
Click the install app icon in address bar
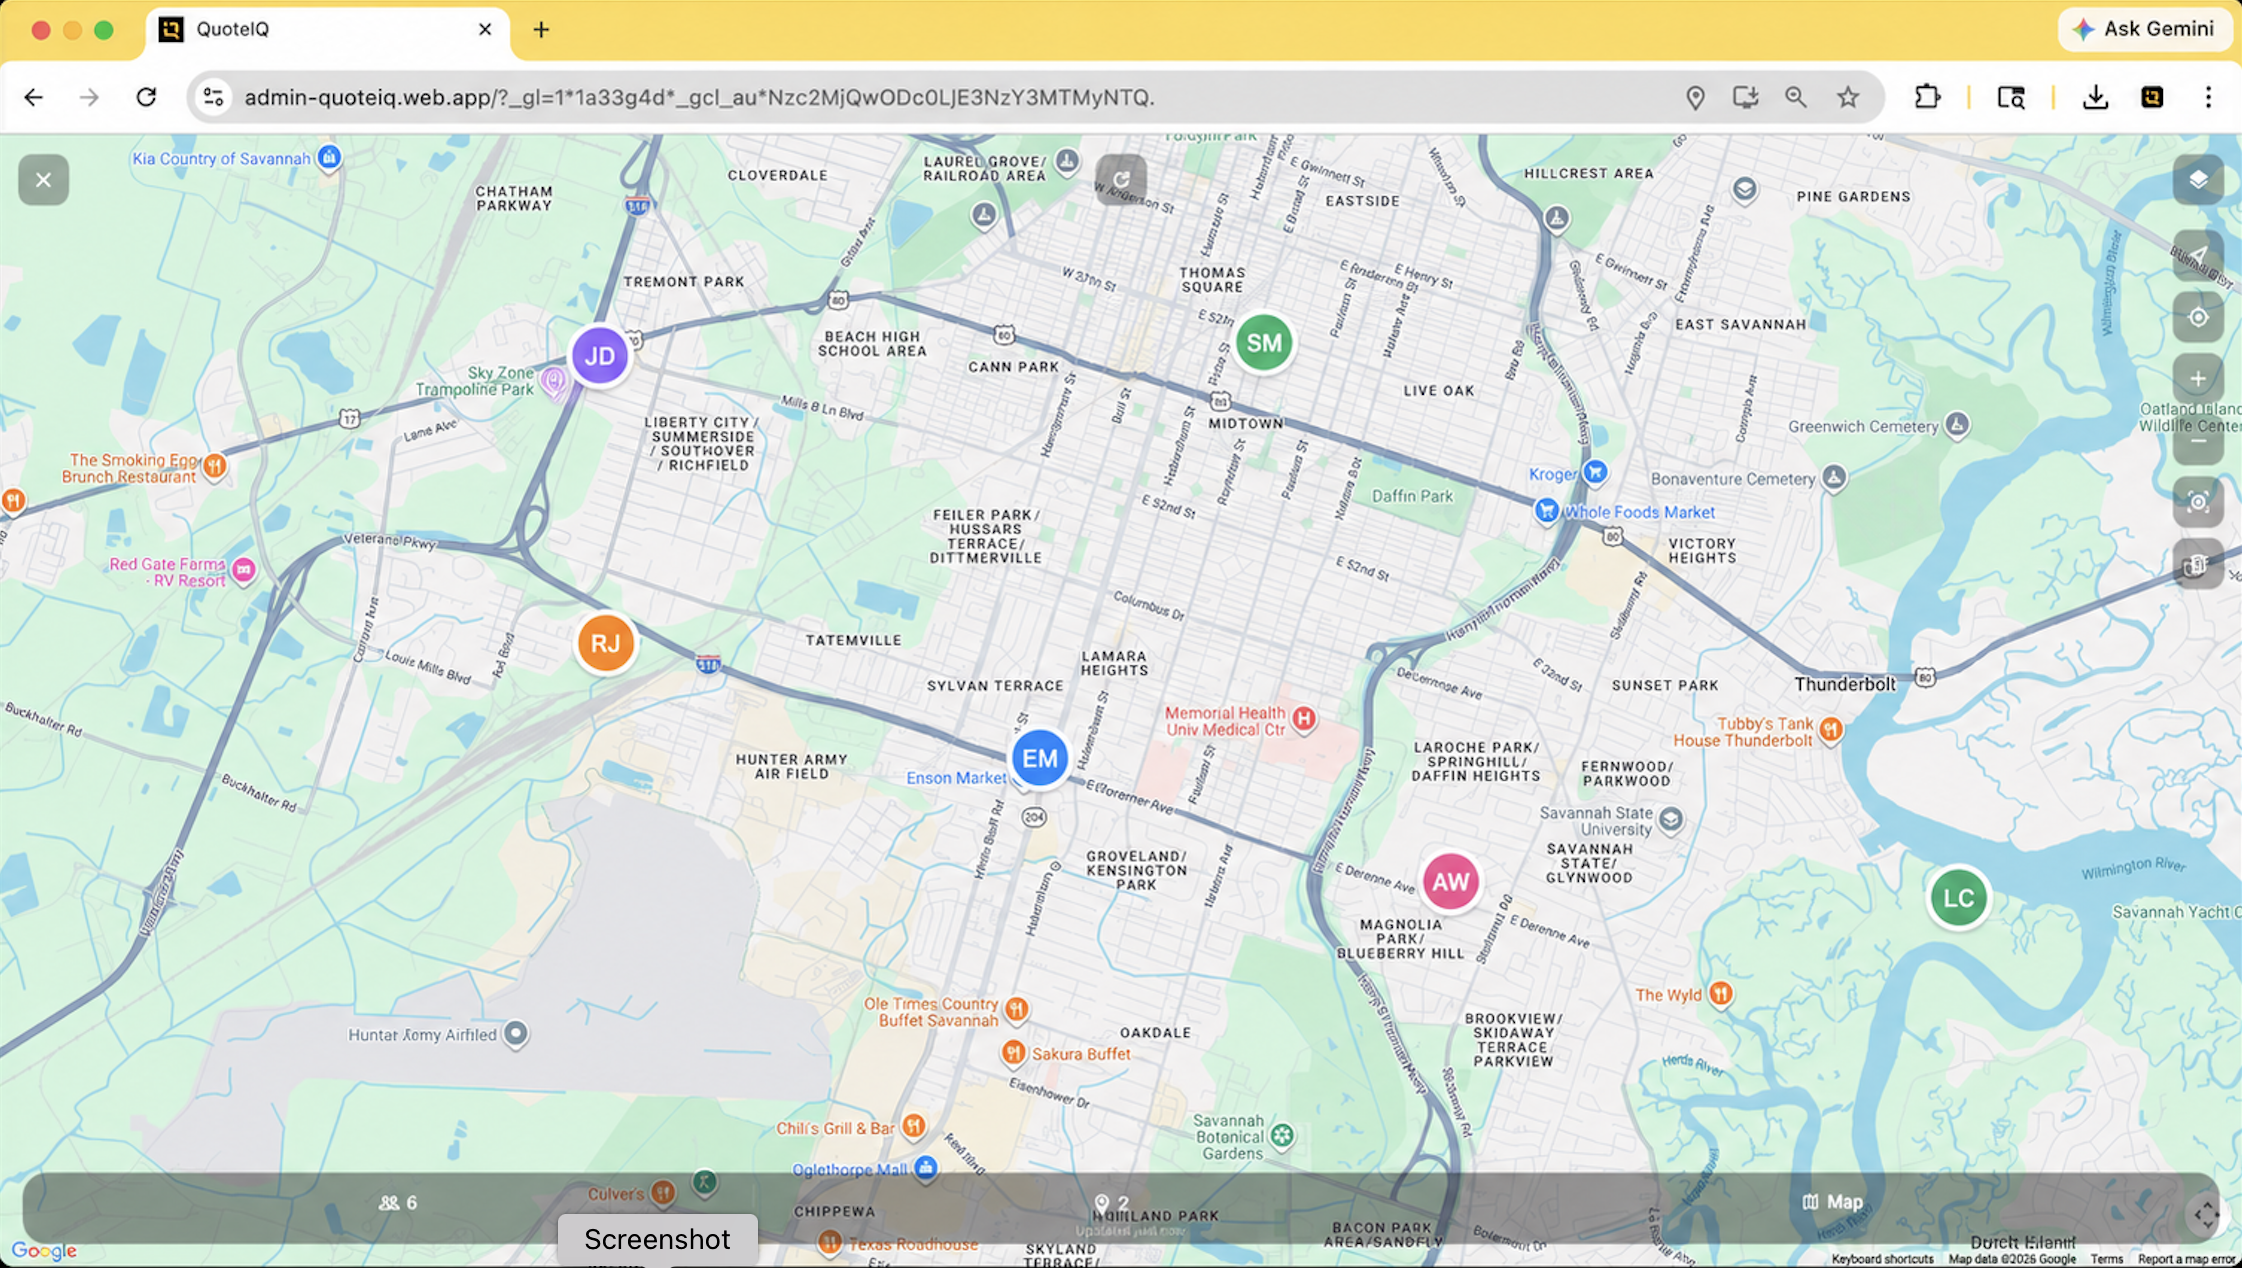click(1746, 97)
